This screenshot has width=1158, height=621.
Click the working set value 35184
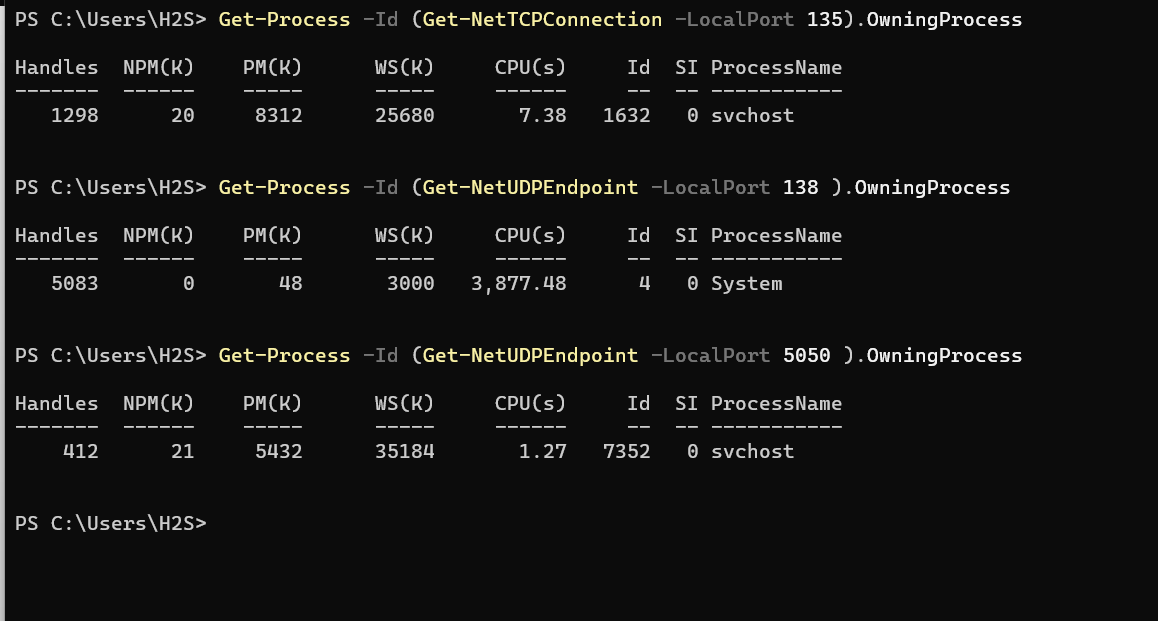click(x=404, y=452)
